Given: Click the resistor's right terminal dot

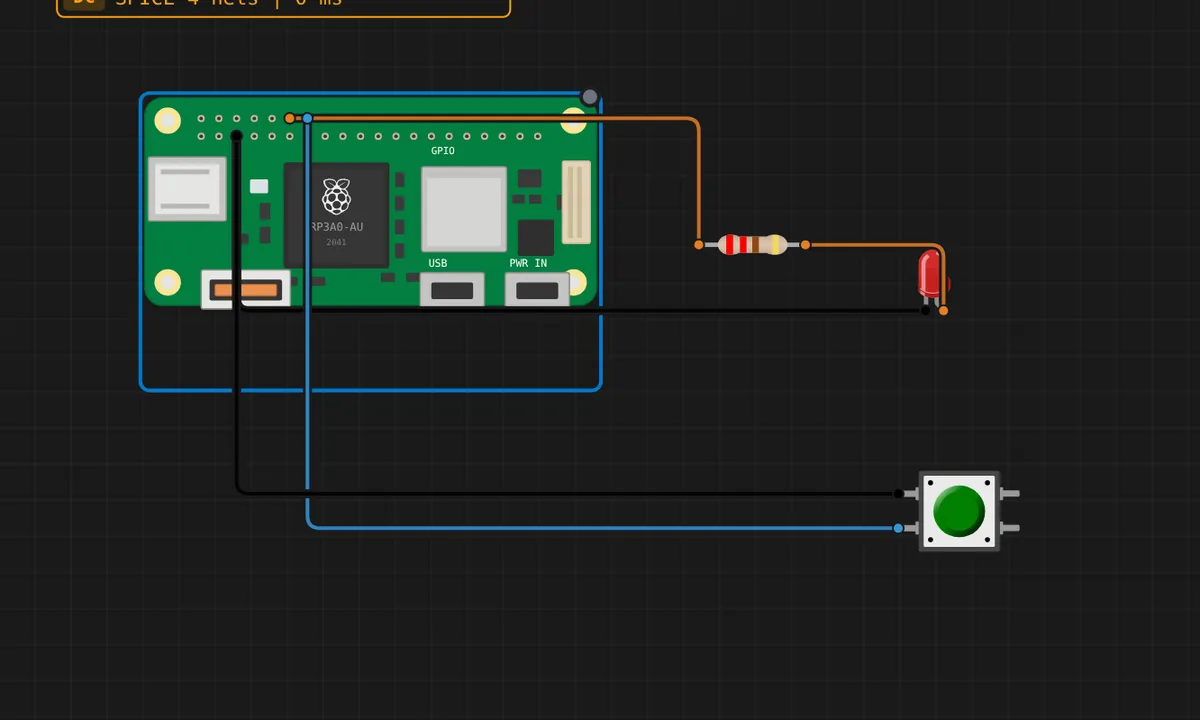Looking at the screenshot, I should point(805,244).
